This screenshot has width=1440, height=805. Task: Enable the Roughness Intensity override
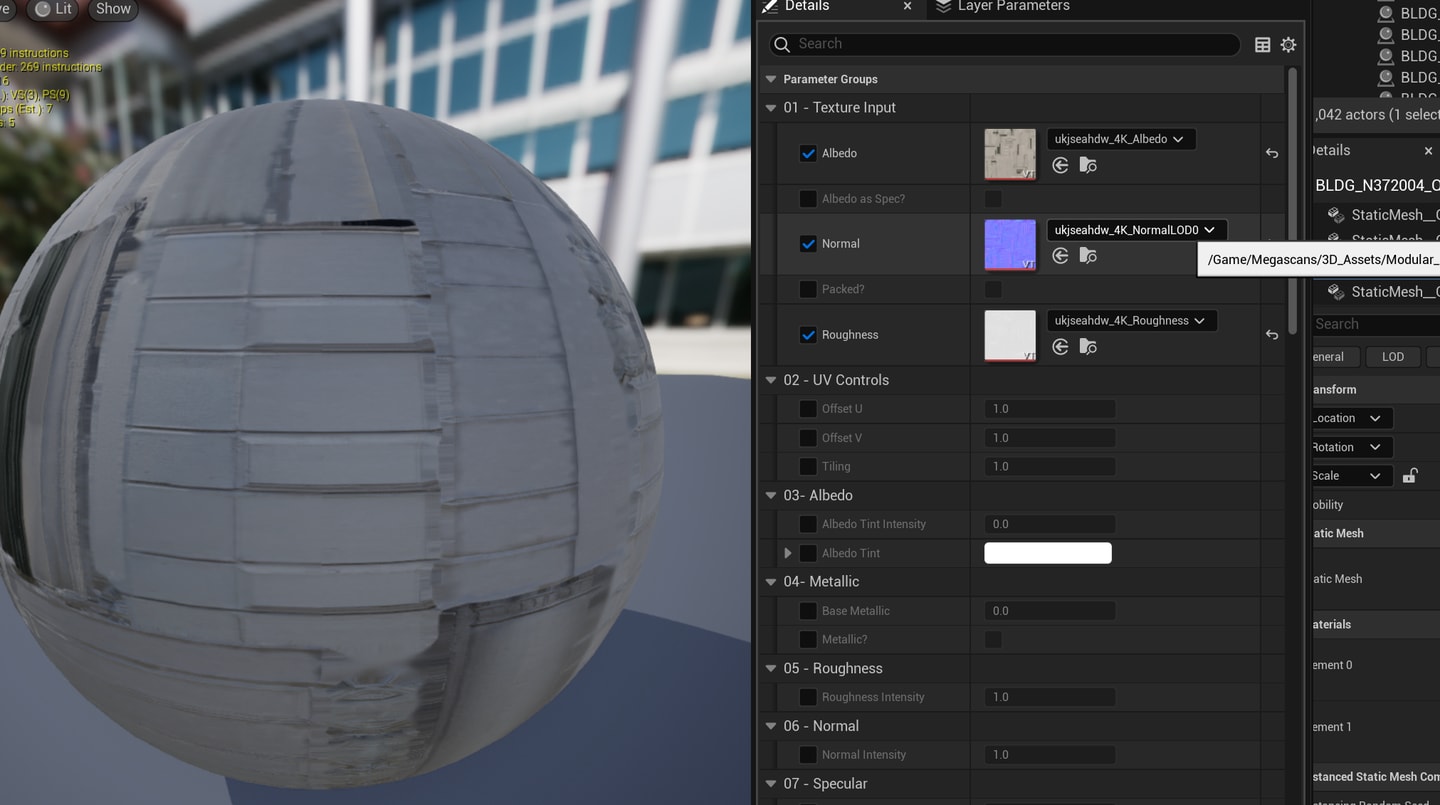coord(808,697)
